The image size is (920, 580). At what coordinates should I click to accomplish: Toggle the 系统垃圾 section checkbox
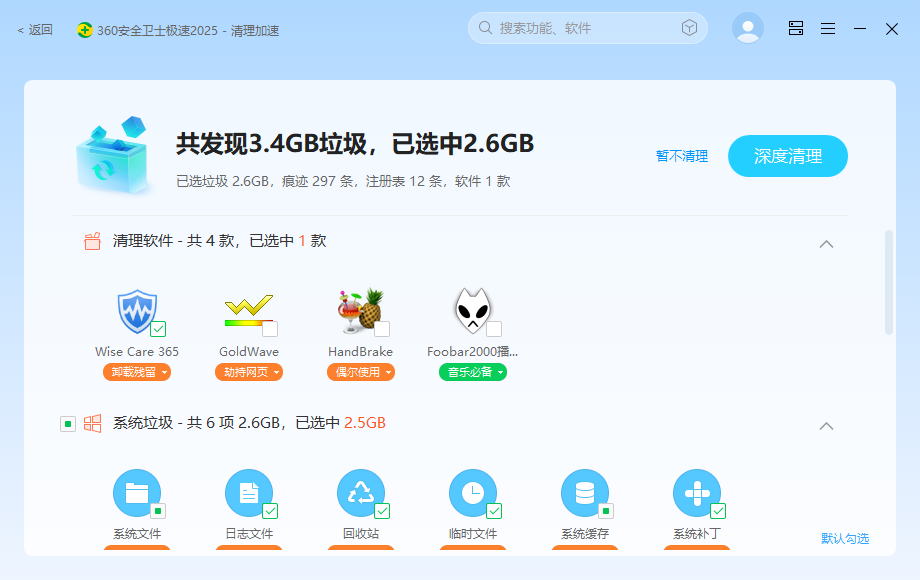pyautogui.click(x=68, y=423)
